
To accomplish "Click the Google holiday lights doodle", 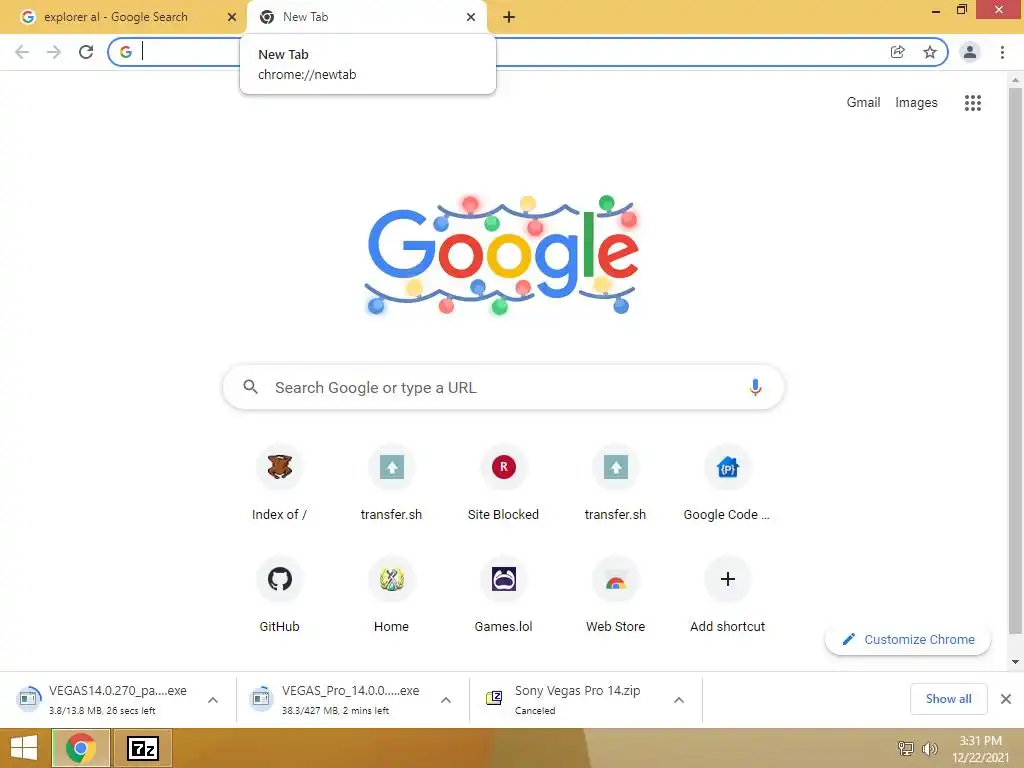I will click(x=502, y=255).
